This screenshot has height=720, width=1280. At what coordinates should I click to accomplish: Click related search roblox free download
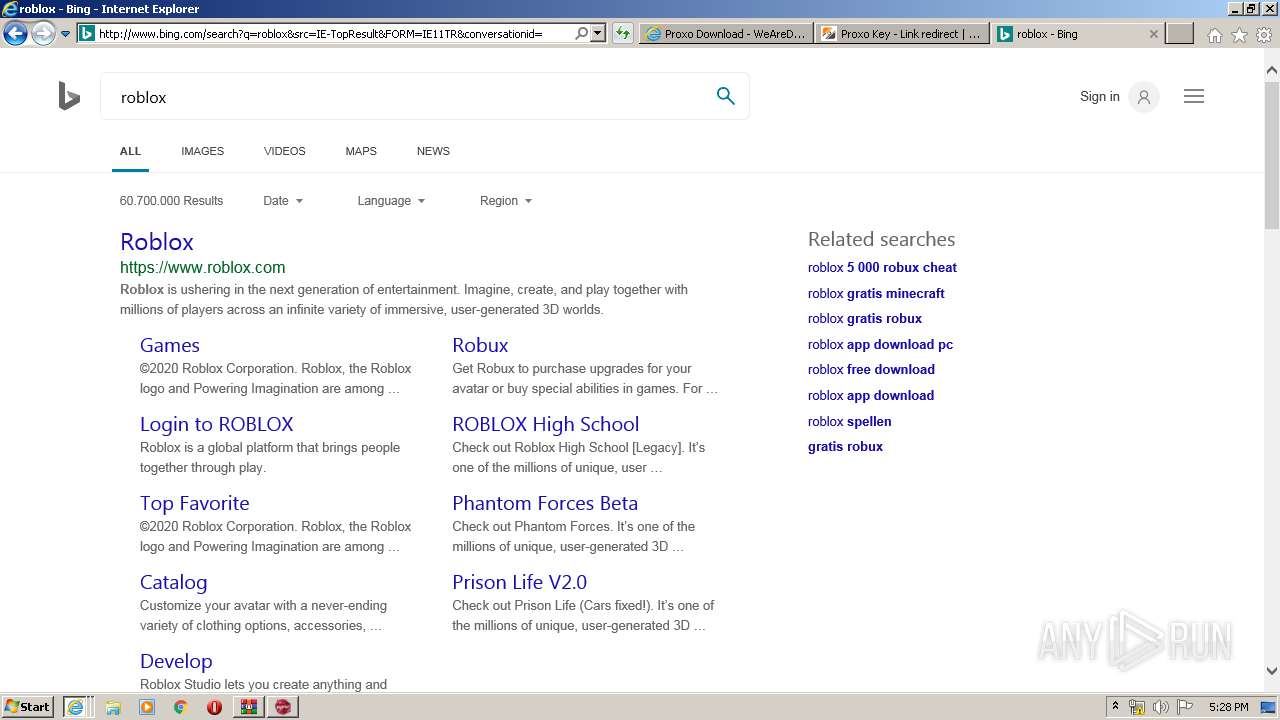tap(871, 369)
